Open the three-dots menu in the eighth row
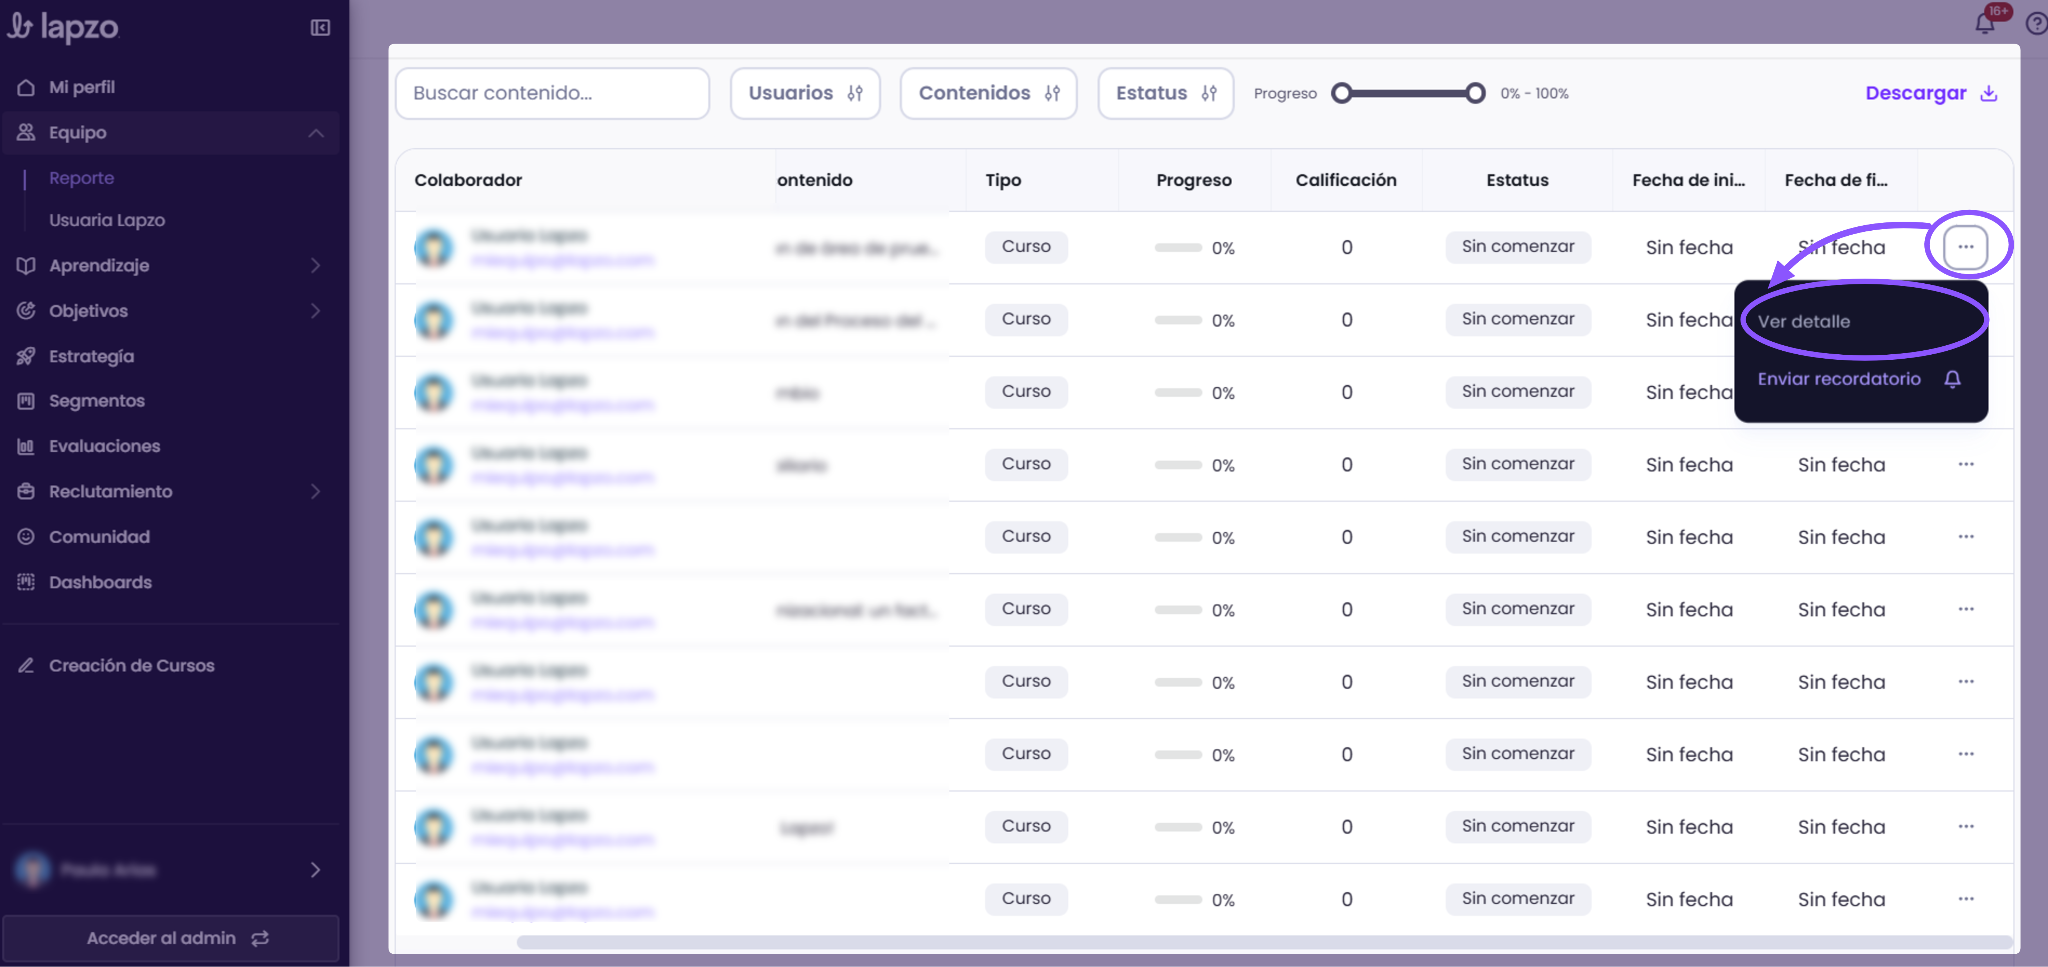The width and height of the screenshot is (2048, 967). tap(1966, 754)
